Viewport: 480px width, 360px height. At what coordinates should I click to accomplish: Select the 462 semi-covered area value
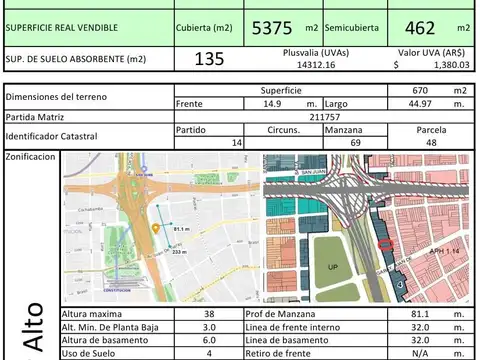tap(420, 28)
